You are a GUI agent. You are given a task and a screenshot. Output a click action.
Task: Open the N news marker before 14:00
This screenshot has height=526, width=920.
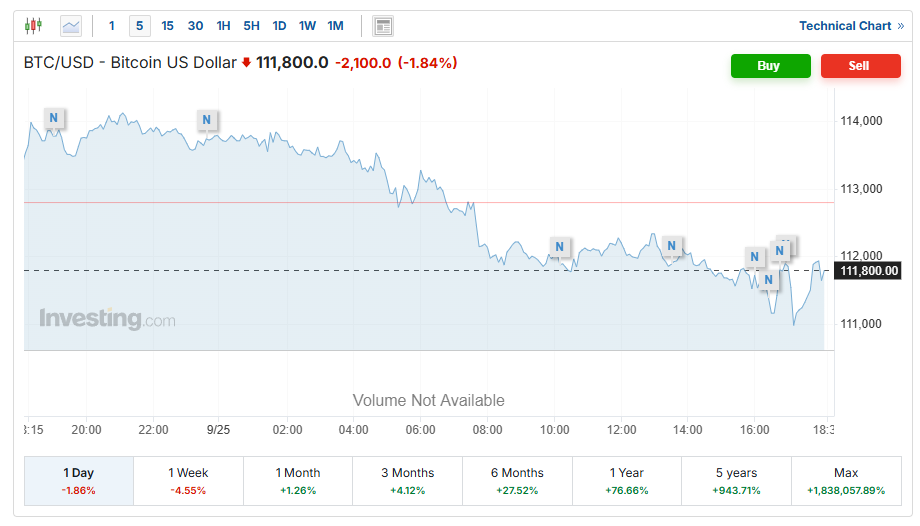pyautogui.click(x=672, y=246)
